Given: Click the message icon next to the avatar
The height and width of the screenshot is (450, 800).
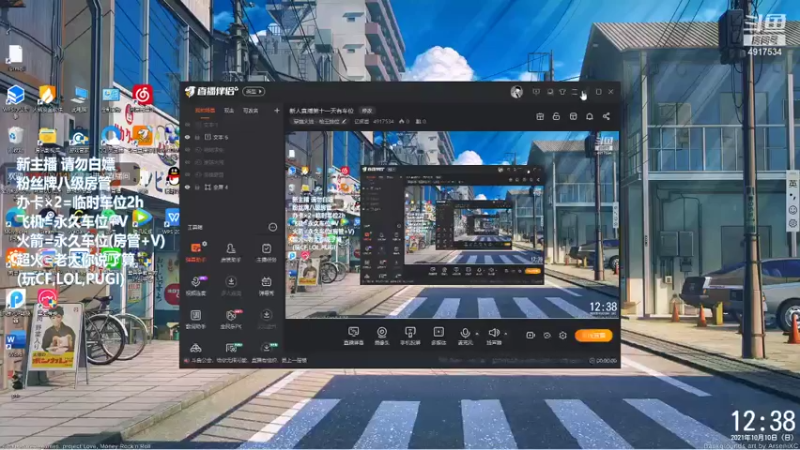Looking at the screenshot, I should point(536,92).
